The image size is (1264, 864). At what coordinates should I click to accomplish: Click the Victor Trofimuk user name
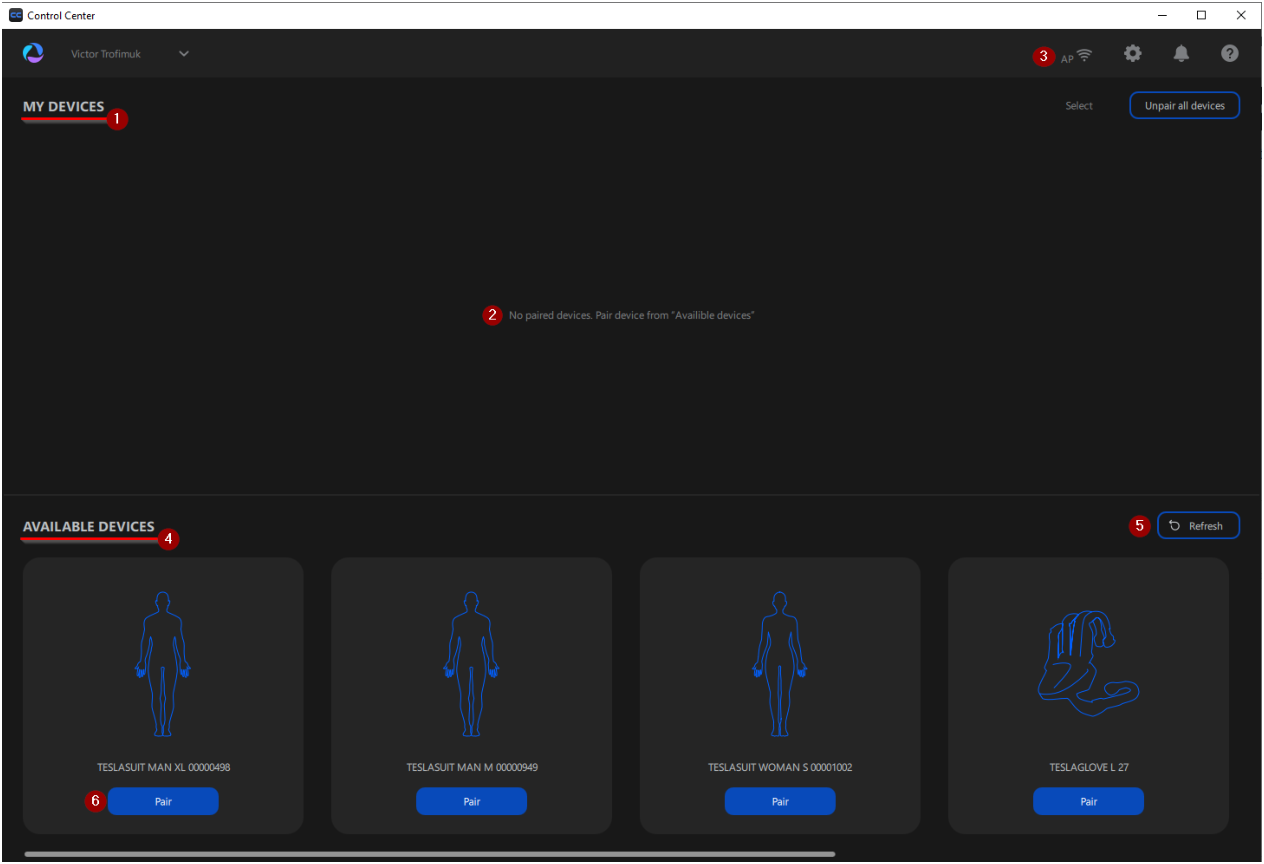click(x=106, y=54)
